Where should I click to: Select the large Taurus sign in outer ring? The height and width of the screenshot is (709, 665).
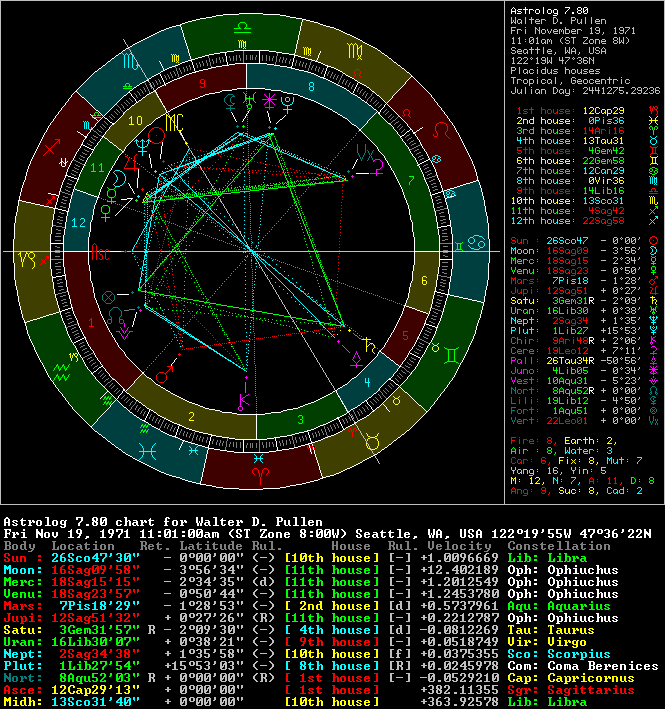(x=373, y=441)
